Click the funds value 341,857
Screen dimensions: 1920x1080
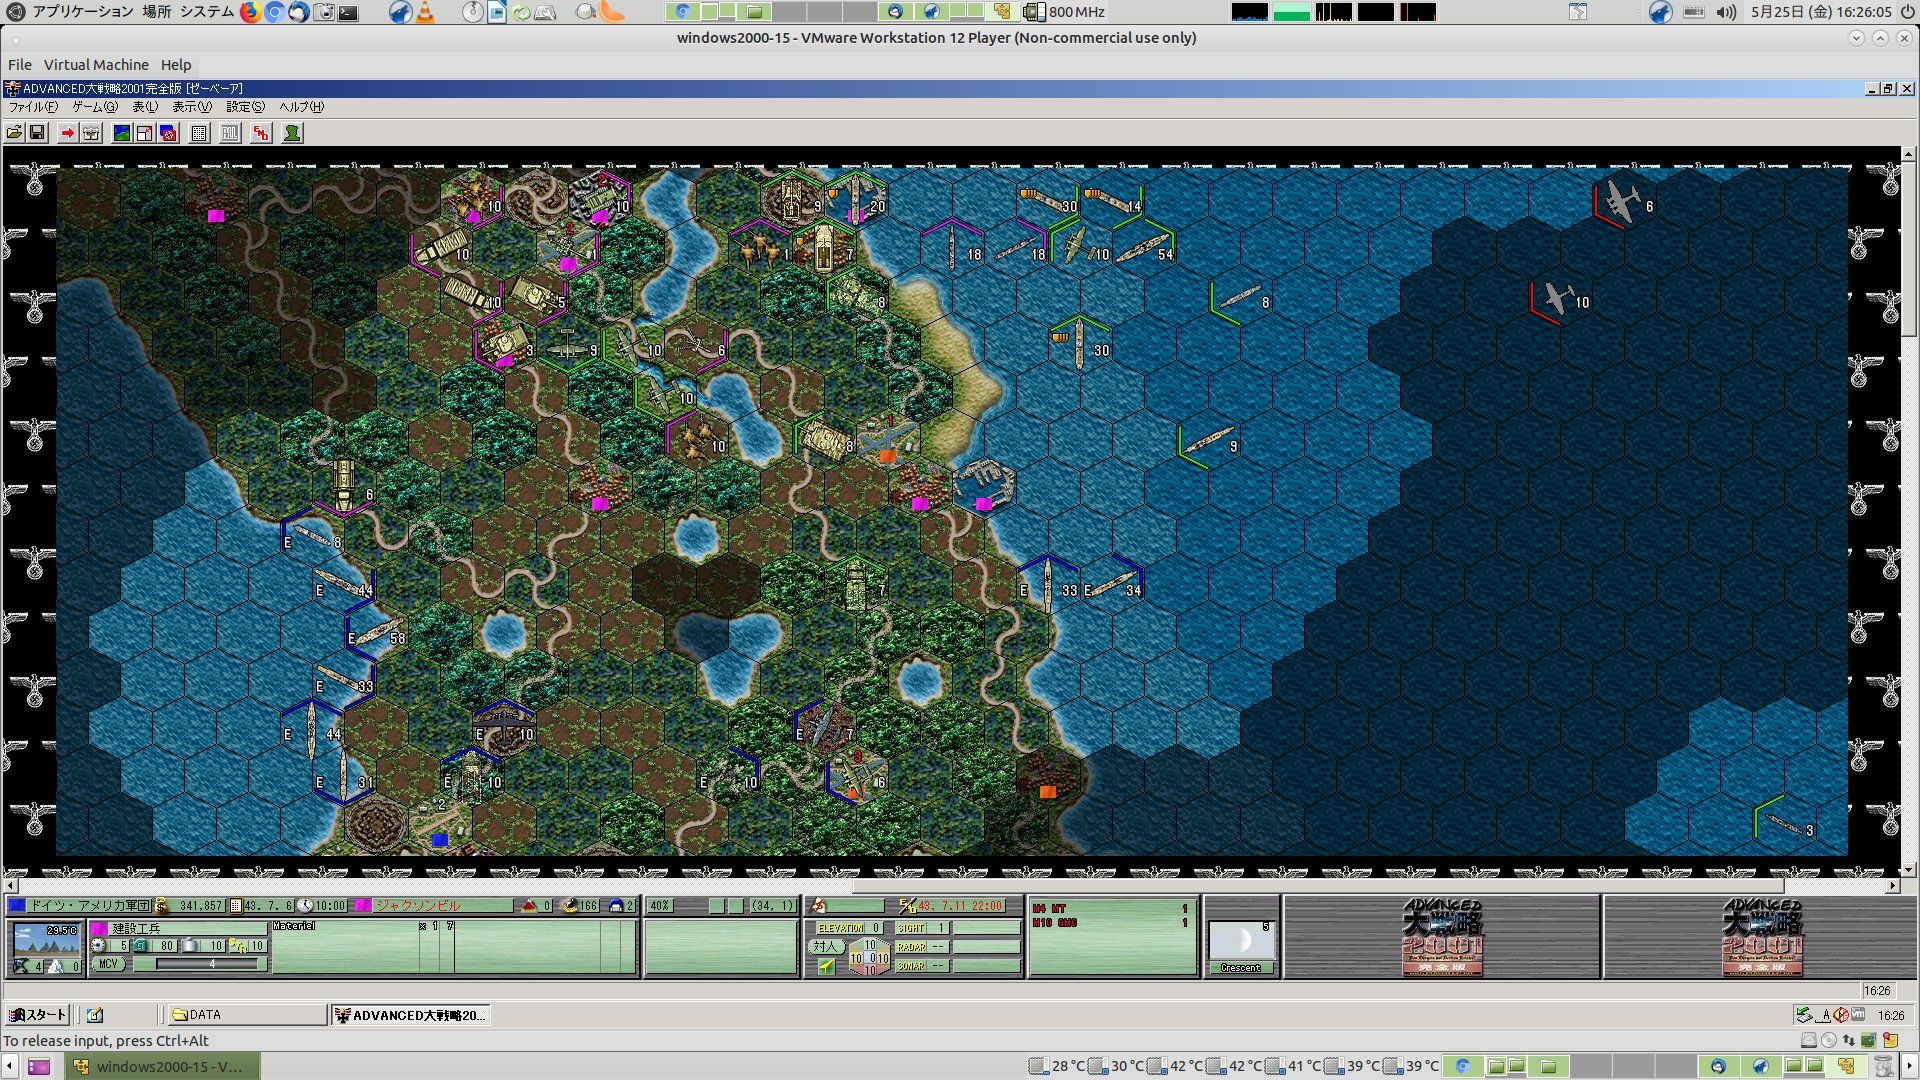pyautogui.click(x=199, y=906)
